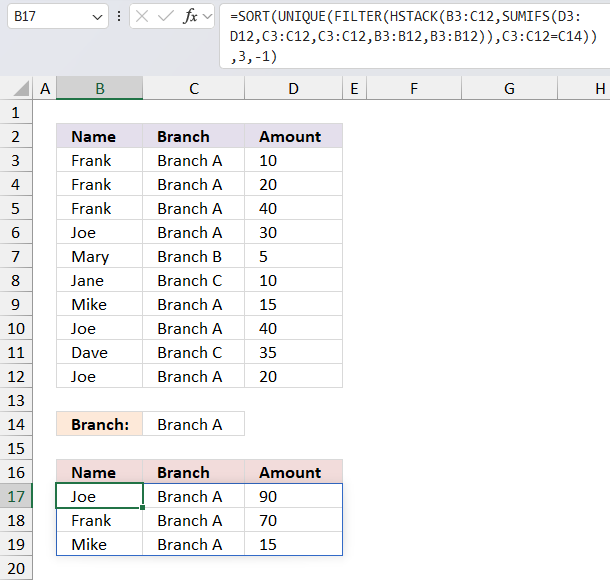Click 'Joe' in row 12
The image size is (610, 580).
coord(100,377)
